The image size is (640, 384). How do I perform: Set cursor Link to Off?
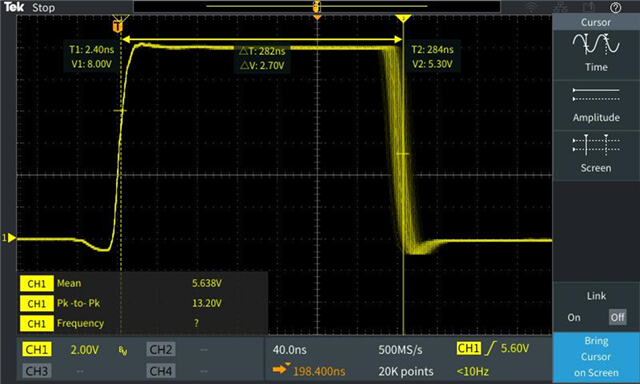(x=617, y=317)
